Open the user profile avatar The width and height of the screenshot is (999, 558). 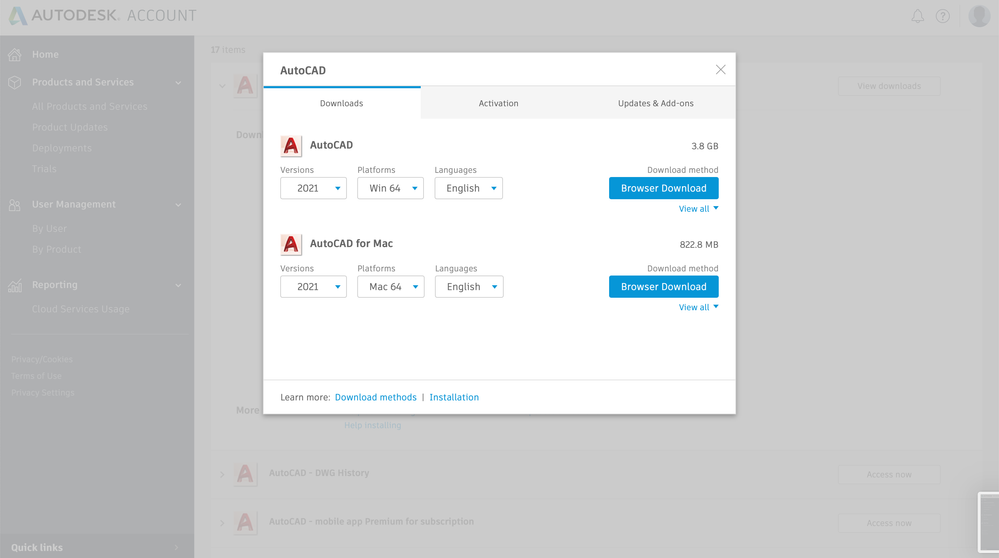tap(979, 16)
